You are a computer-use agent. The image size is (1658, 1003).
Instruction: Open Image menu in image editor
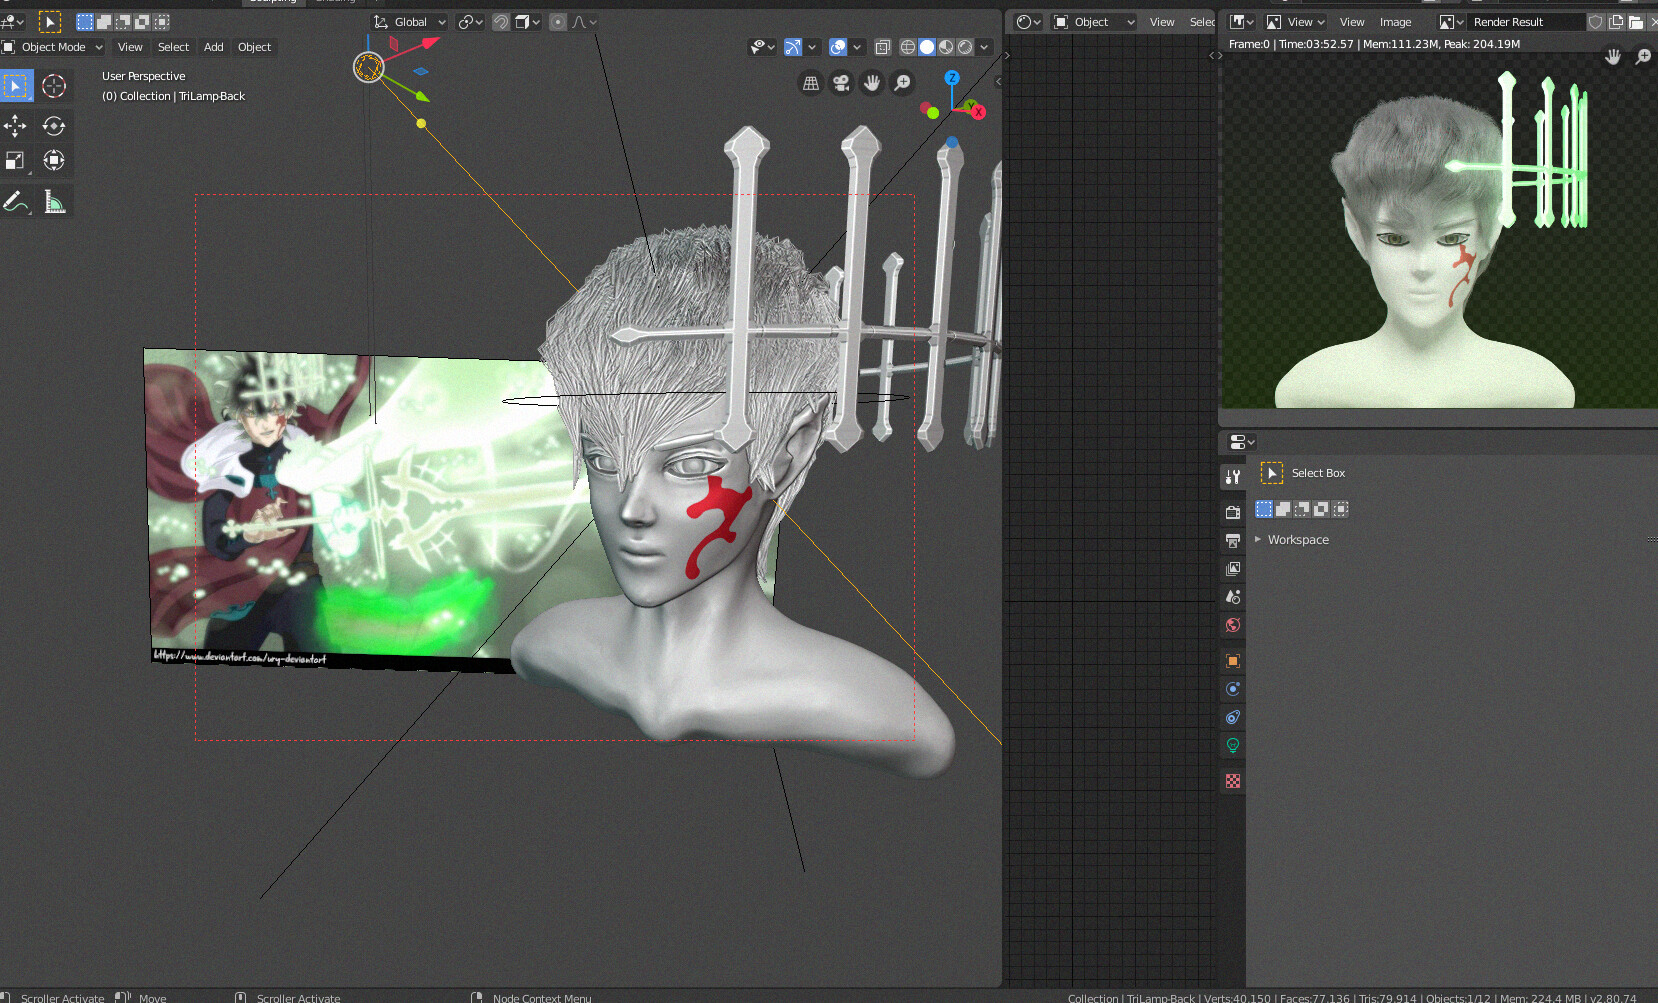1395,22
